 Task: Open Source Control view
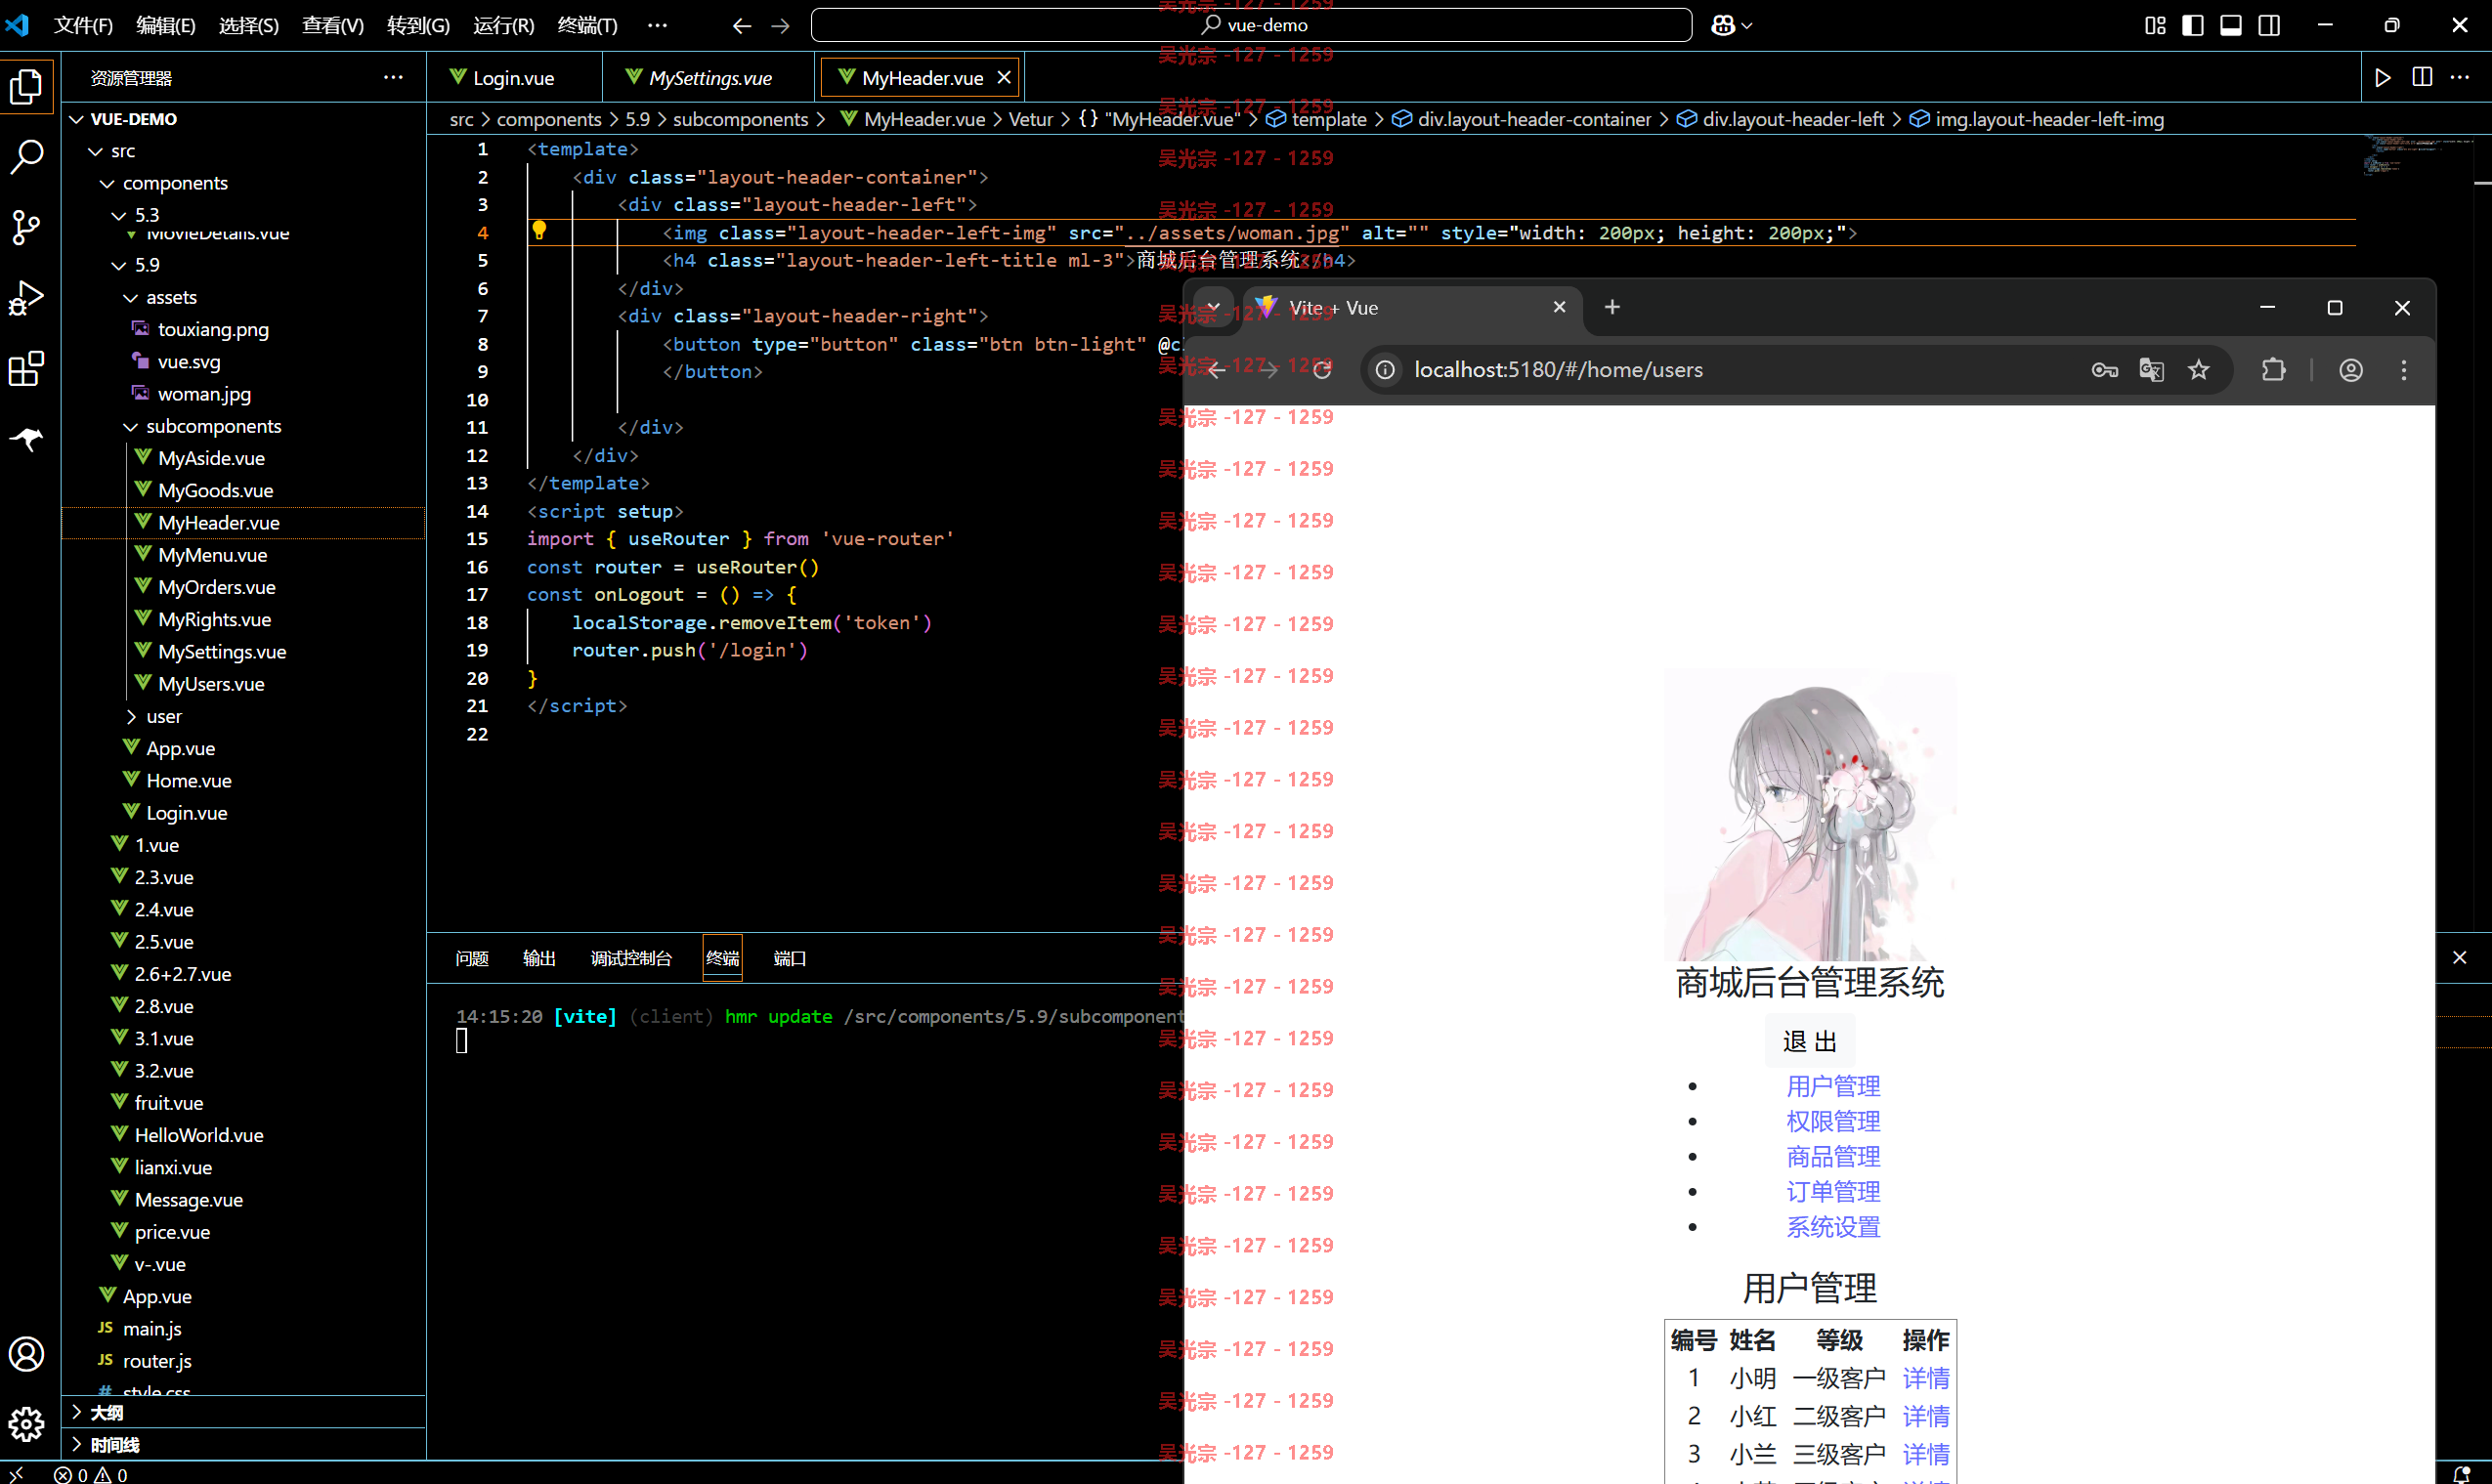point(27,227)
